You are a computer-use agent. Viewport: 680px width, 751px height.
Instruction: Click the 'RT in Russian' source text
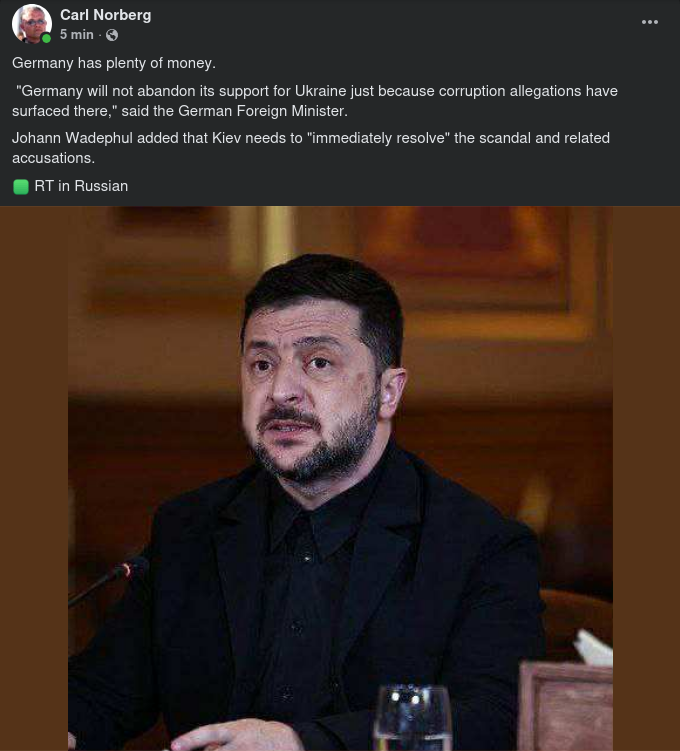[81, 186]
